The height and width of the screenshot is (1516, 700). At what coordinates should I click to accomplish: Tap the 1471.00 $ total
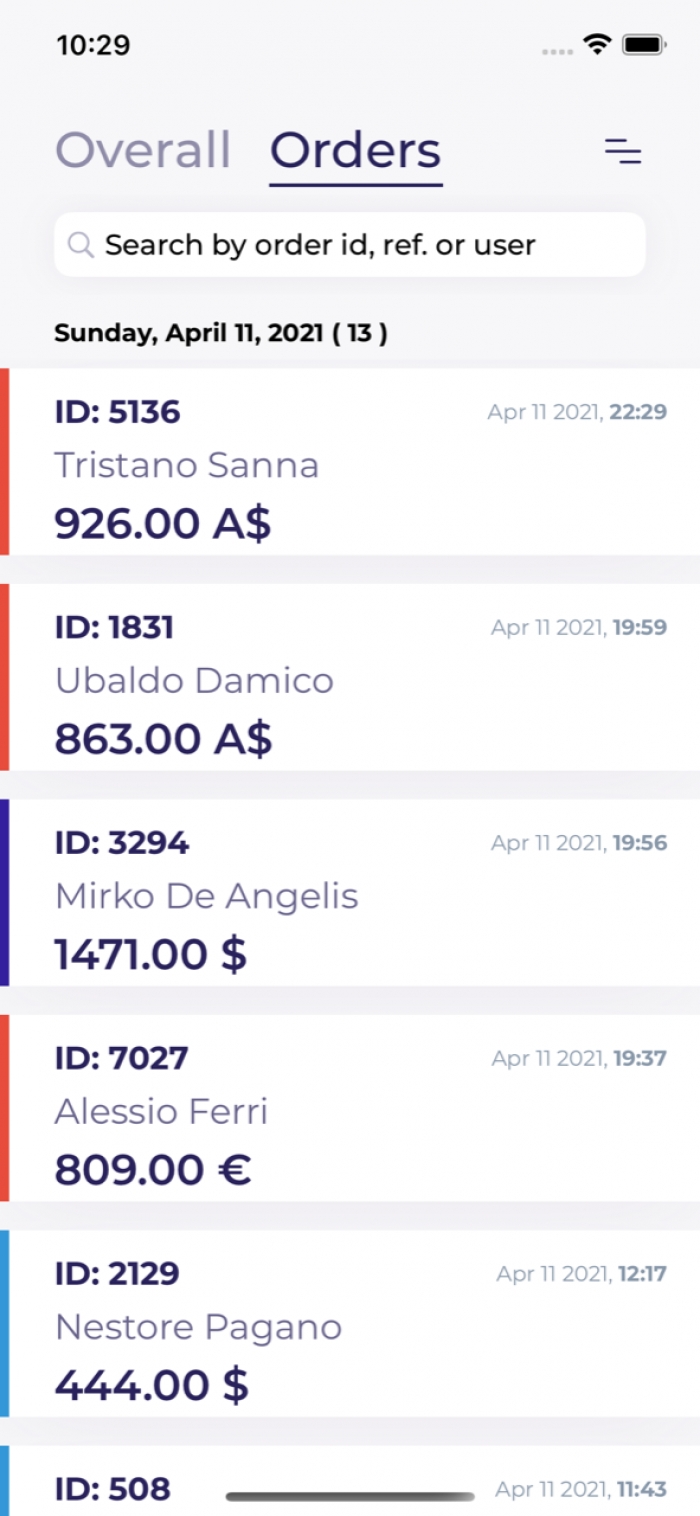[x=150, y=954]
